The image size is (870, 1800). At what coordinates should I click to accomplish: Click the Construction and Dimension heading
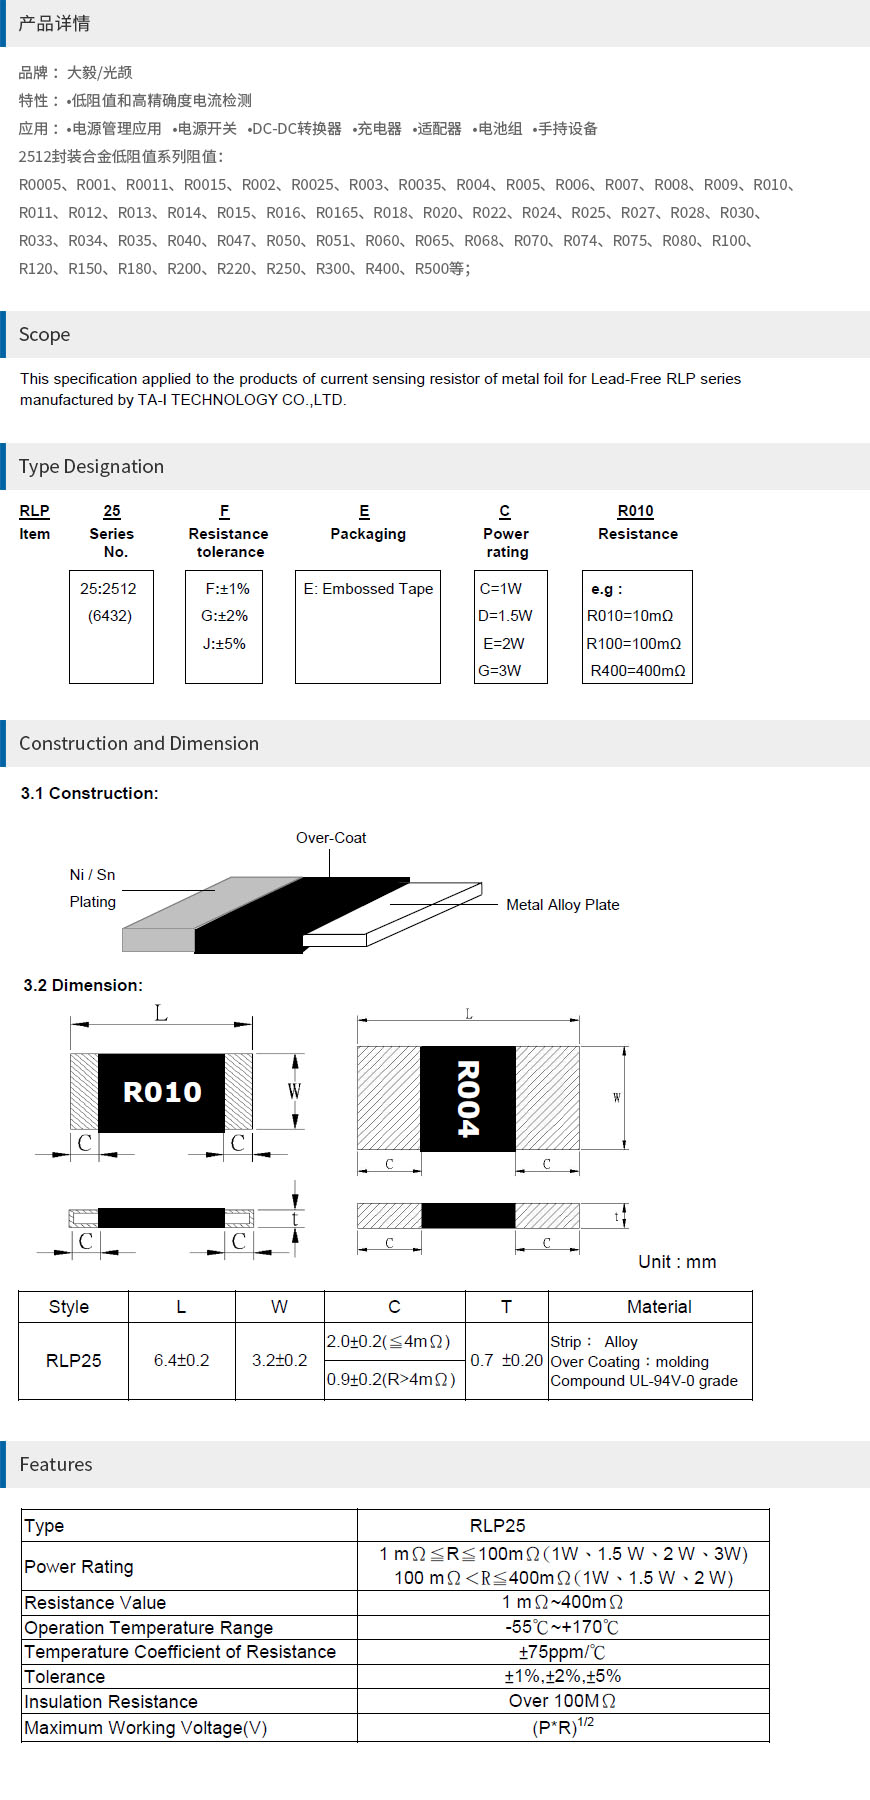click(139, 744)
